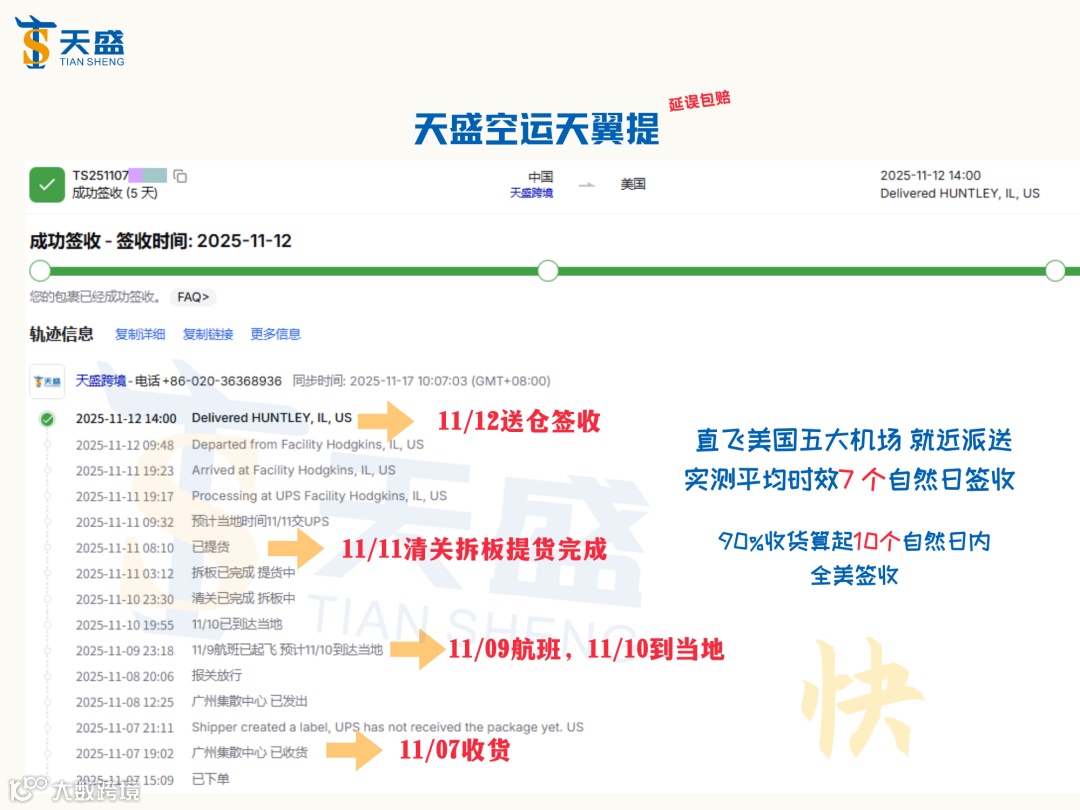
Task: Select the 报关放行 tracking row
Action: pyautogui.click(x=159, y=676)
